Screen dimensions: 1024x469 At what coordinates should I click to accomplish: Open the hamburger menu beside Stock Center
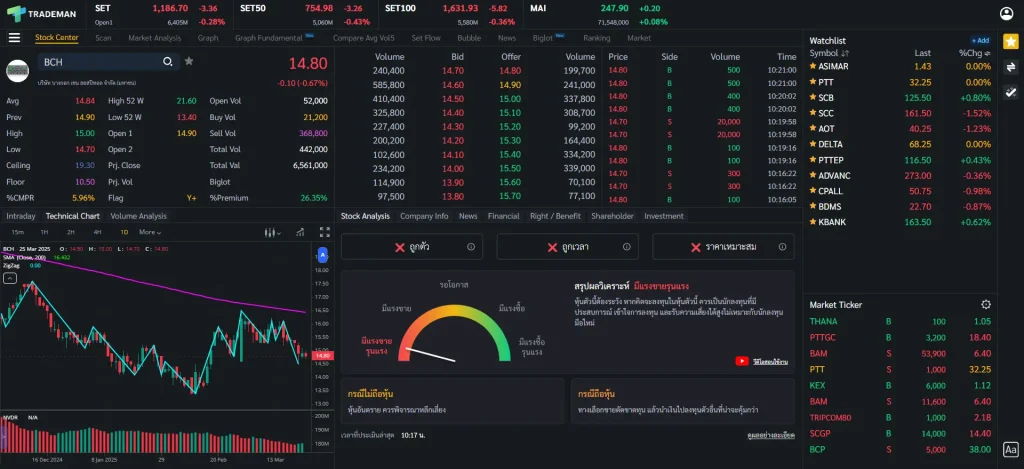point(14,38)
